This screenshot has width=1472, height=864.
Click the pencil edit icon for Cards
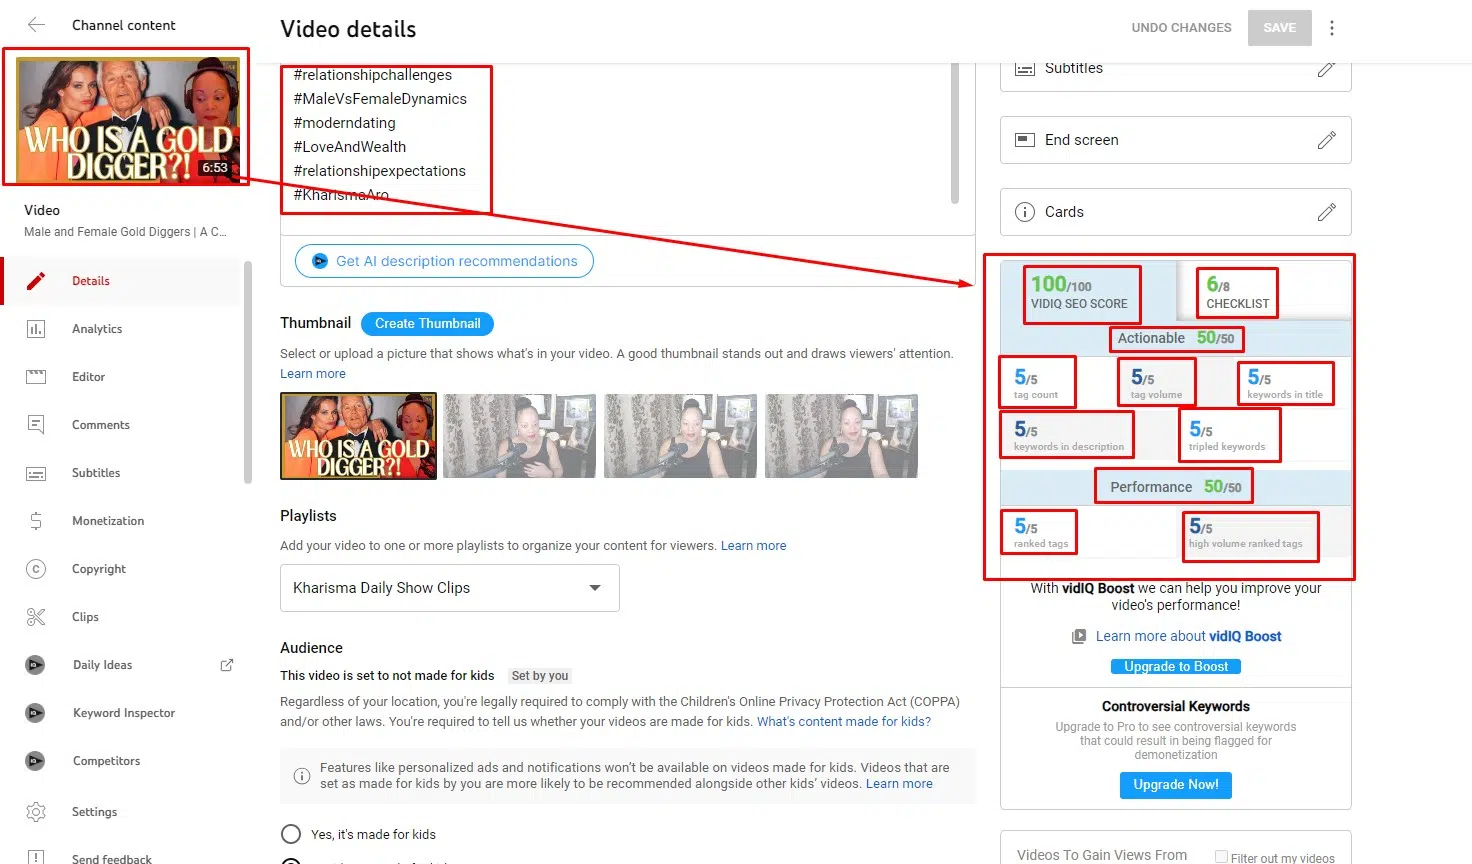[x=1326, y=212]
